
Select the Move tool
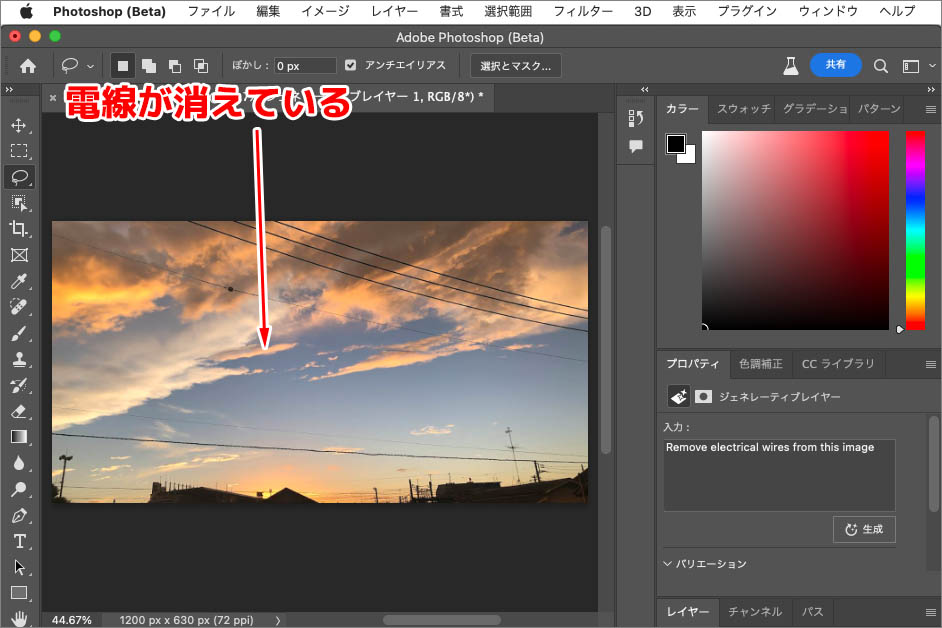pyautogui.click(x=19, y=125)
